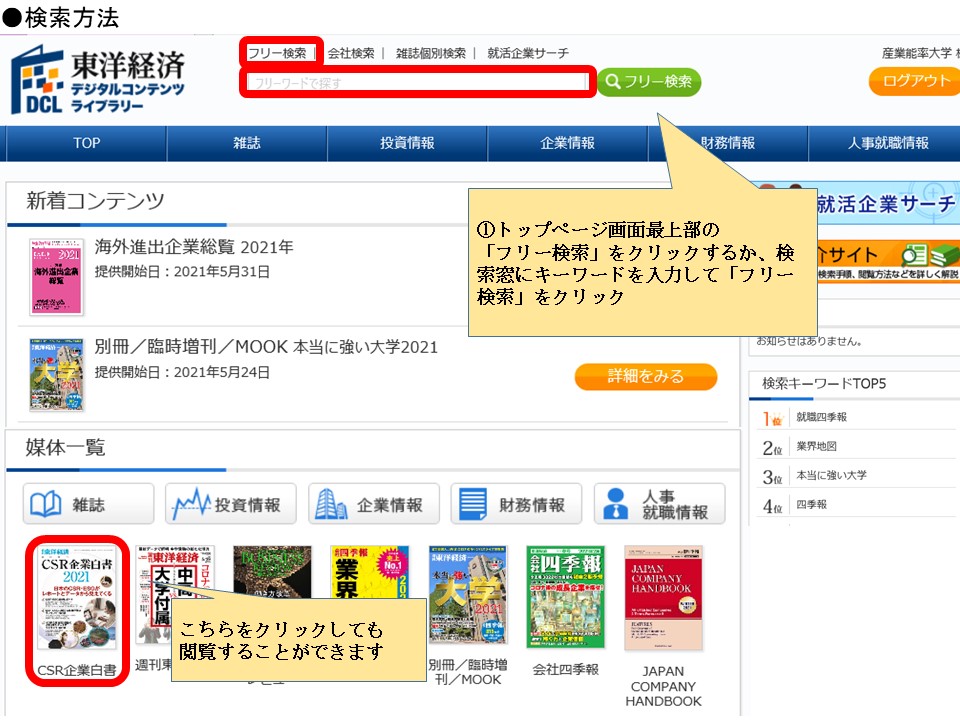
Task: Open the red JAPAN COMPANY HANDBOOK cover
Action: coord(663,598)
